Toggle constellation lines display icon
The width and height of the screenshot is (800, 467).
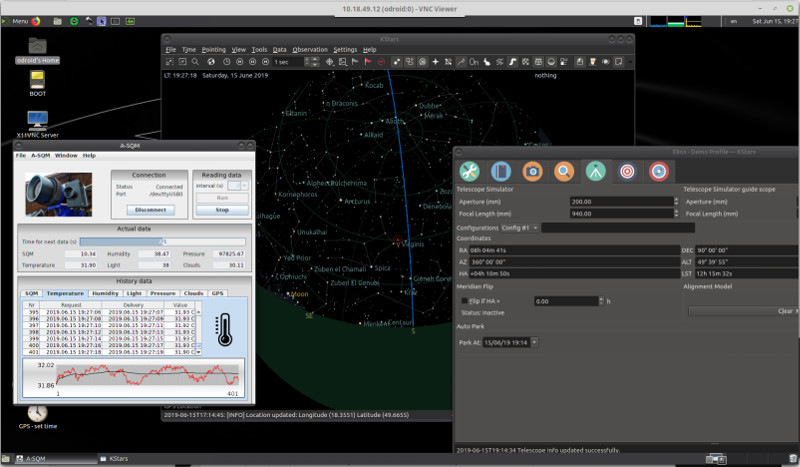(461, 62)
